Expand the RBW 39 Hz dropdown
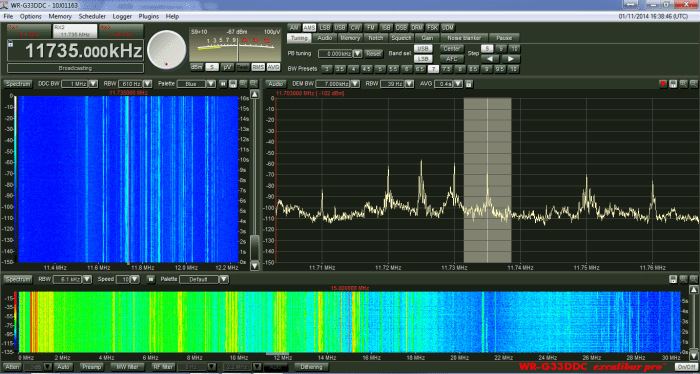 408,84
